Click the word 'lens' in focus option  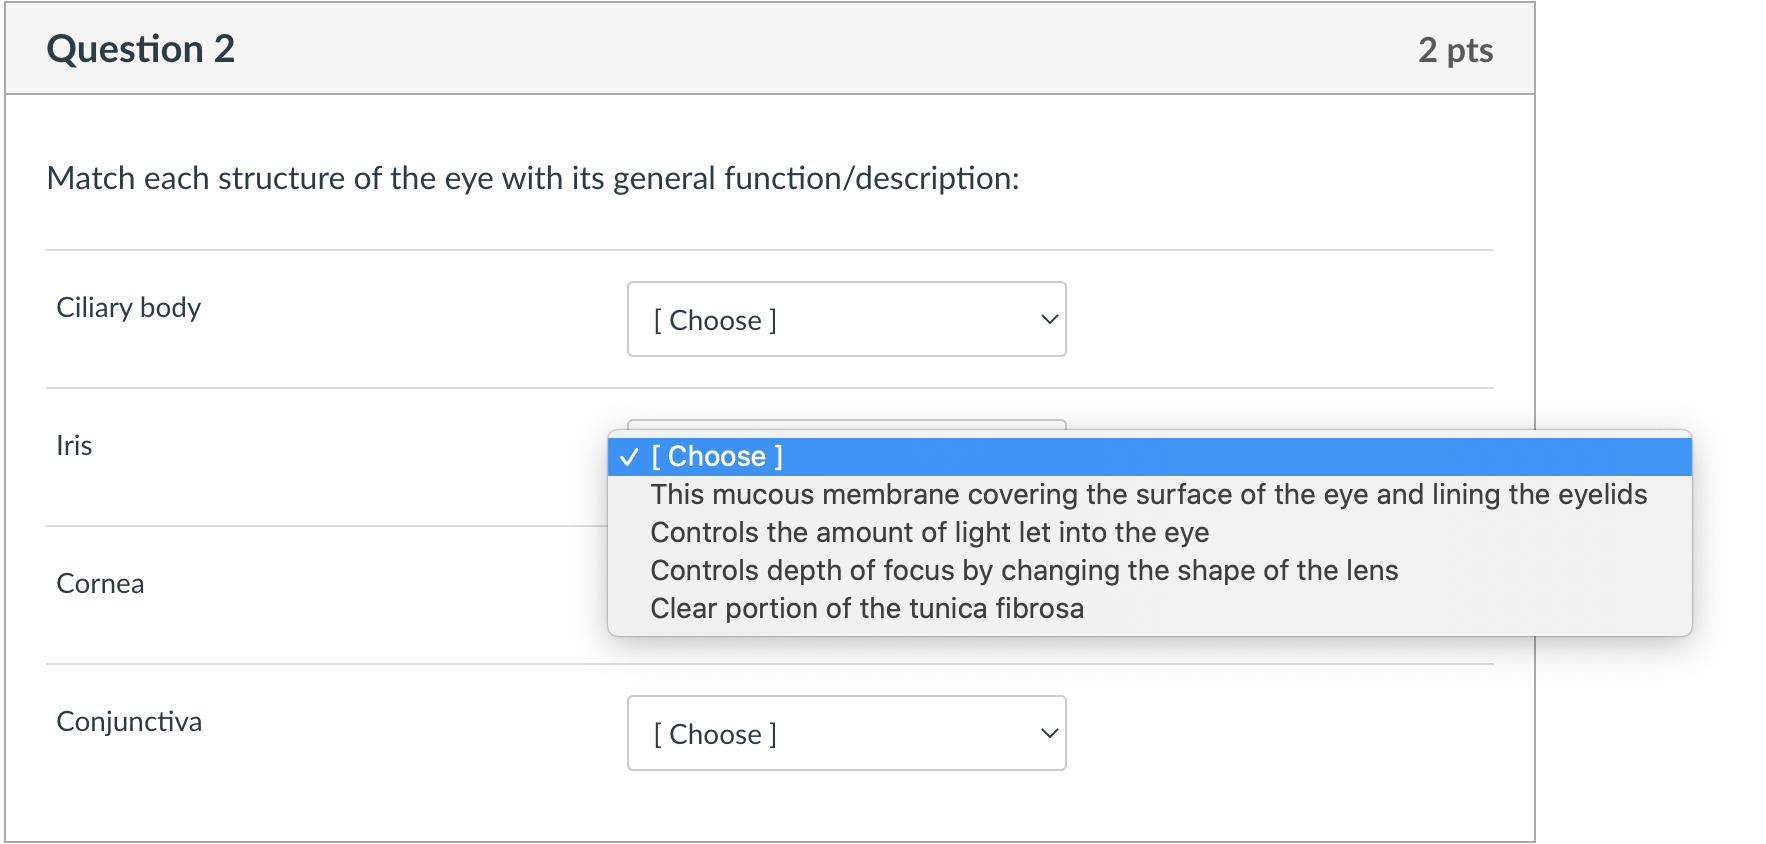(1372, 571)
